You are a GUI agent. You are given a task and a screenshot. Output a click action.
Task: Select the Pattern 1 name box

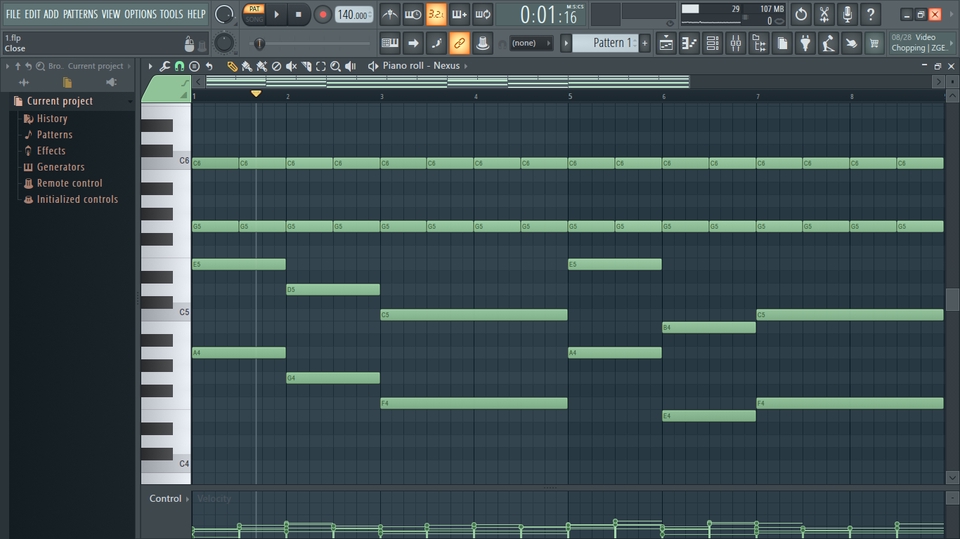pos(605,43)
